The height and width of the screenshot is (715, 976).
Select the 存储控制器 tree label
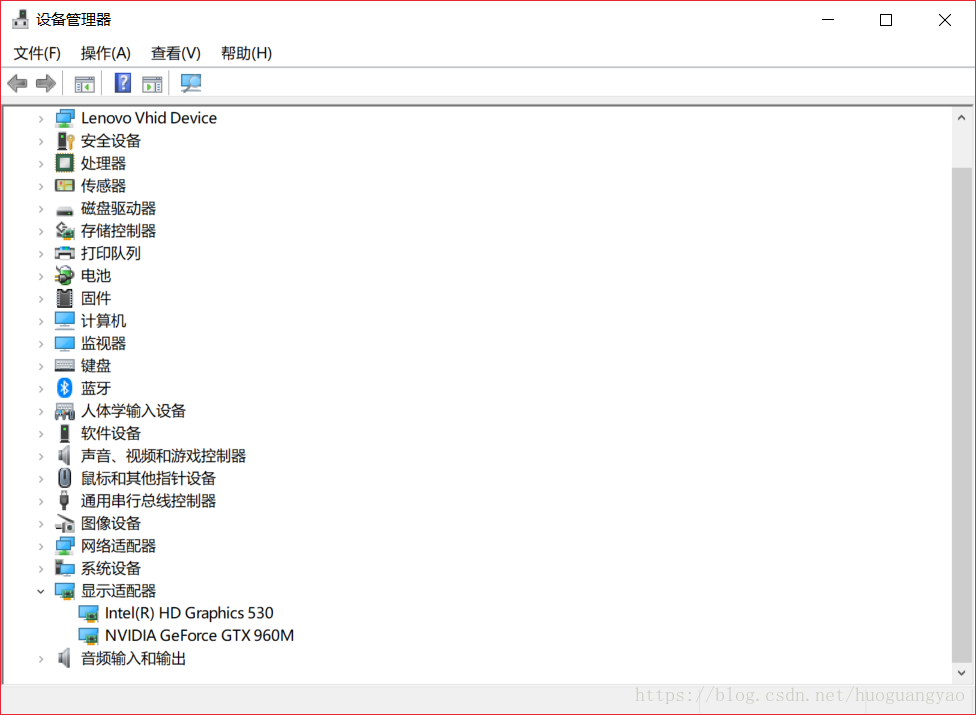(118, 231)
